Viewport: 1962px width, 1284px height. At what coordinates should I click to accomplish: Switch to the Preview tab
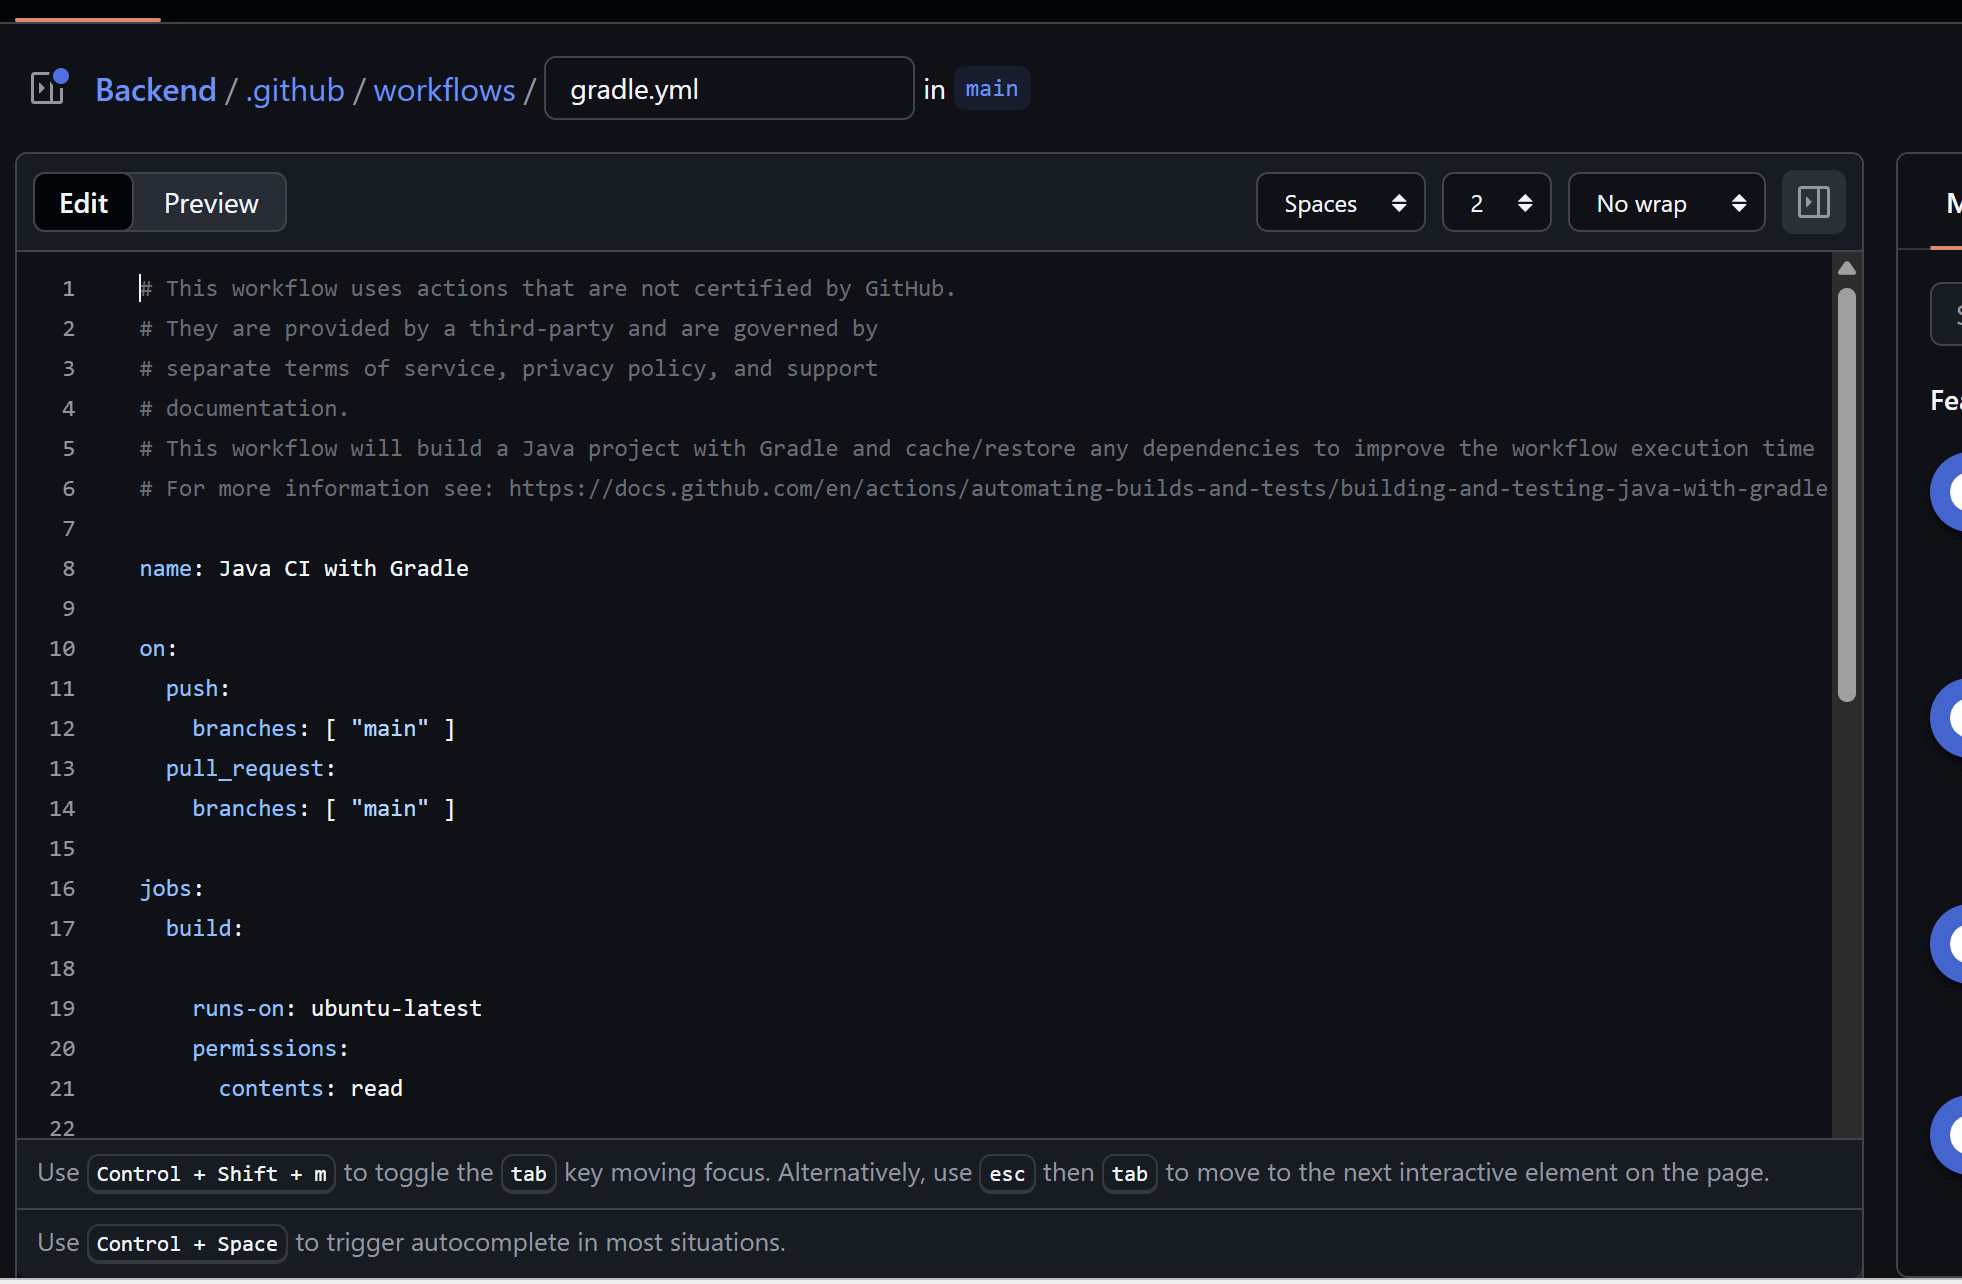pos(211,203)
